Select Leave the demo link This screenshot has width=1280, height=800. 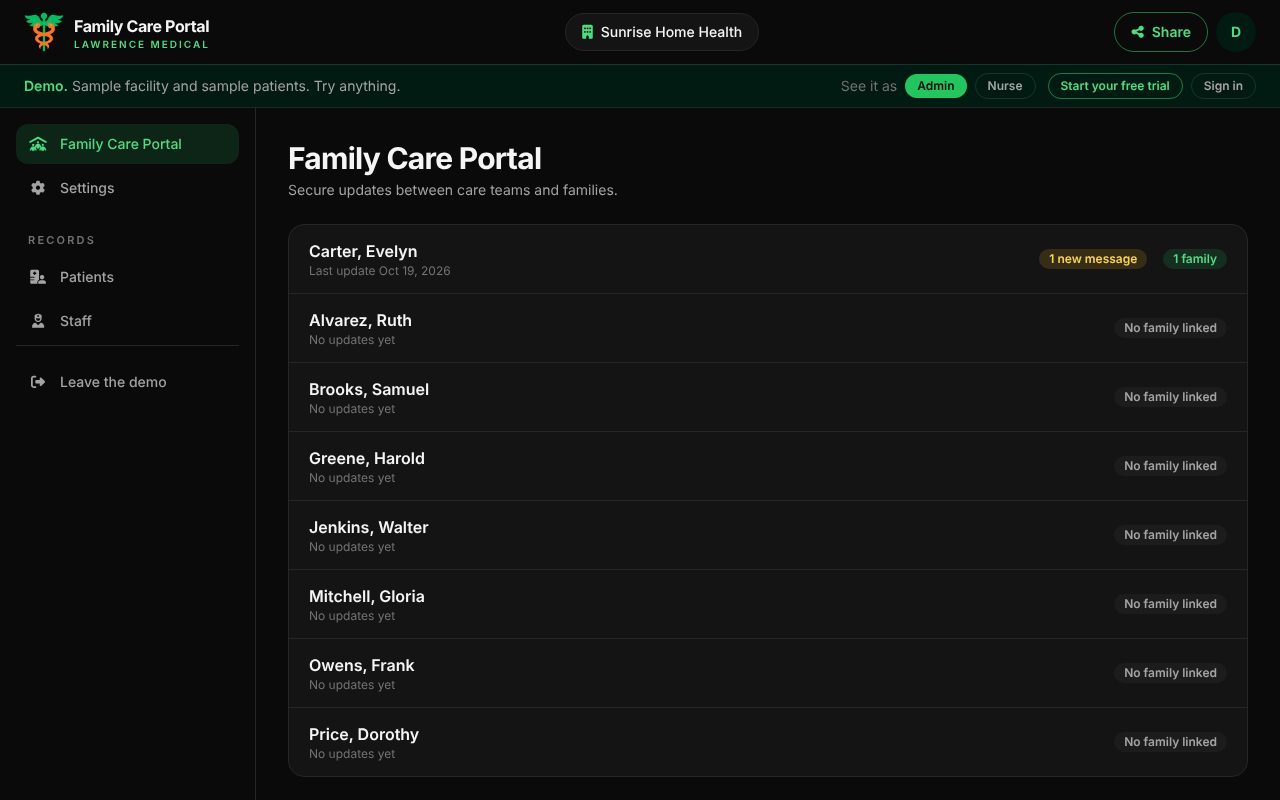[127, 382]
